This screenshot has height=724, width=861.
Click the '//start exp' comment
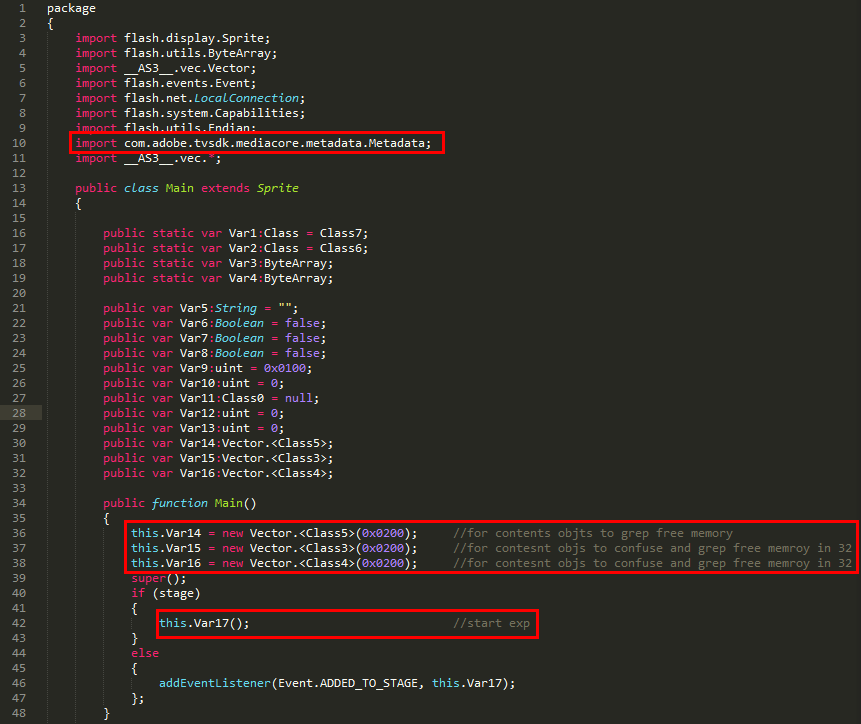(491, 623)
